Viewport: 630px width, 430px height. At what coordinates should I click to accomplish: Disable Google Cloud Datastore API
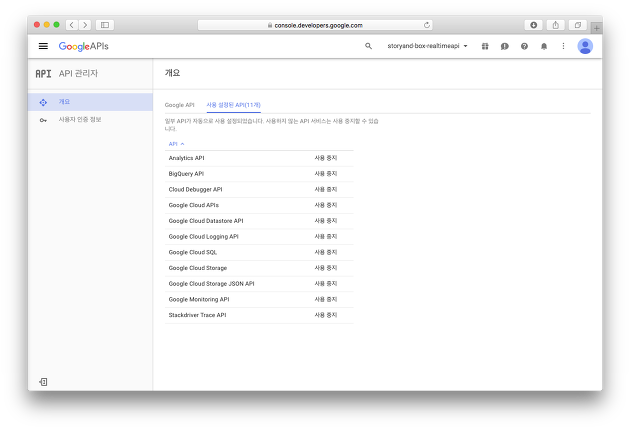tap(326, 221)
